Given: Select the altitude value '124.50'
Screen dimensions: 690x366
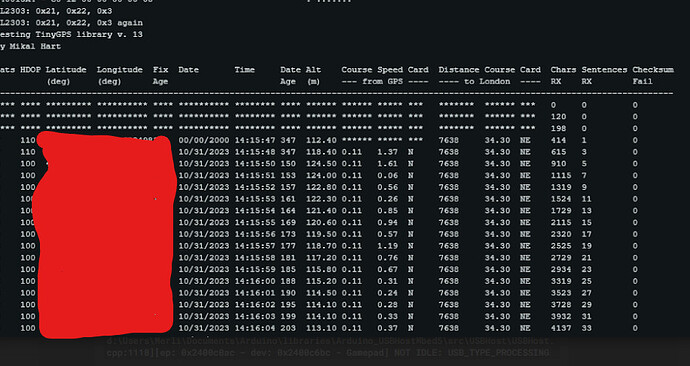Looking at the screenshot, I should 321,164.
